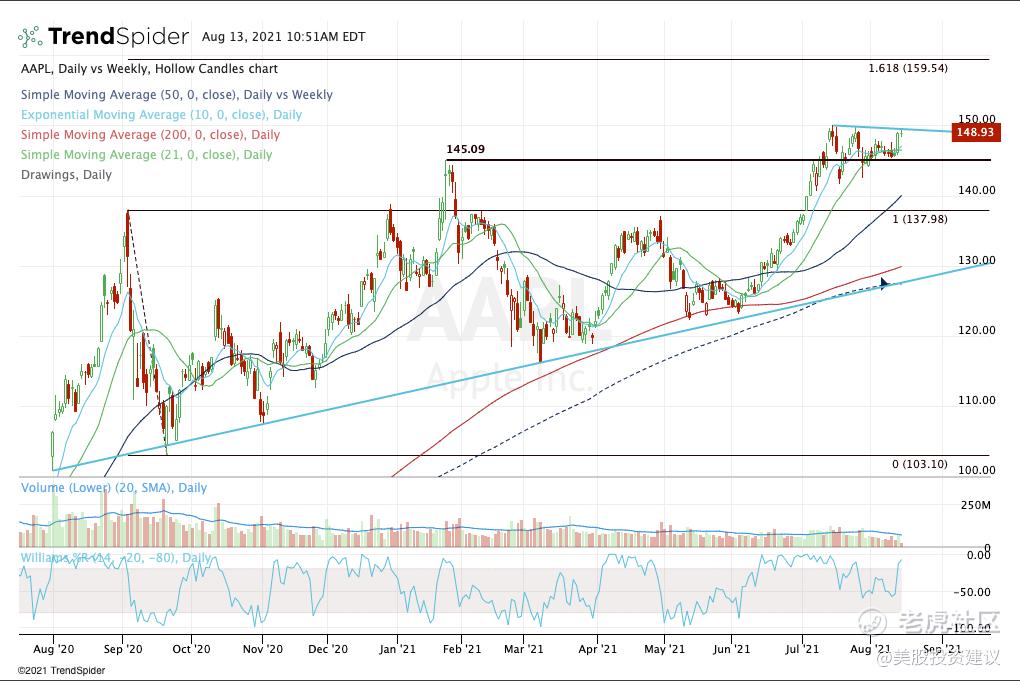Click the Feb '21 date axis label
Viewport: 1020px width, 681px height.
click(x=462, y=649)
